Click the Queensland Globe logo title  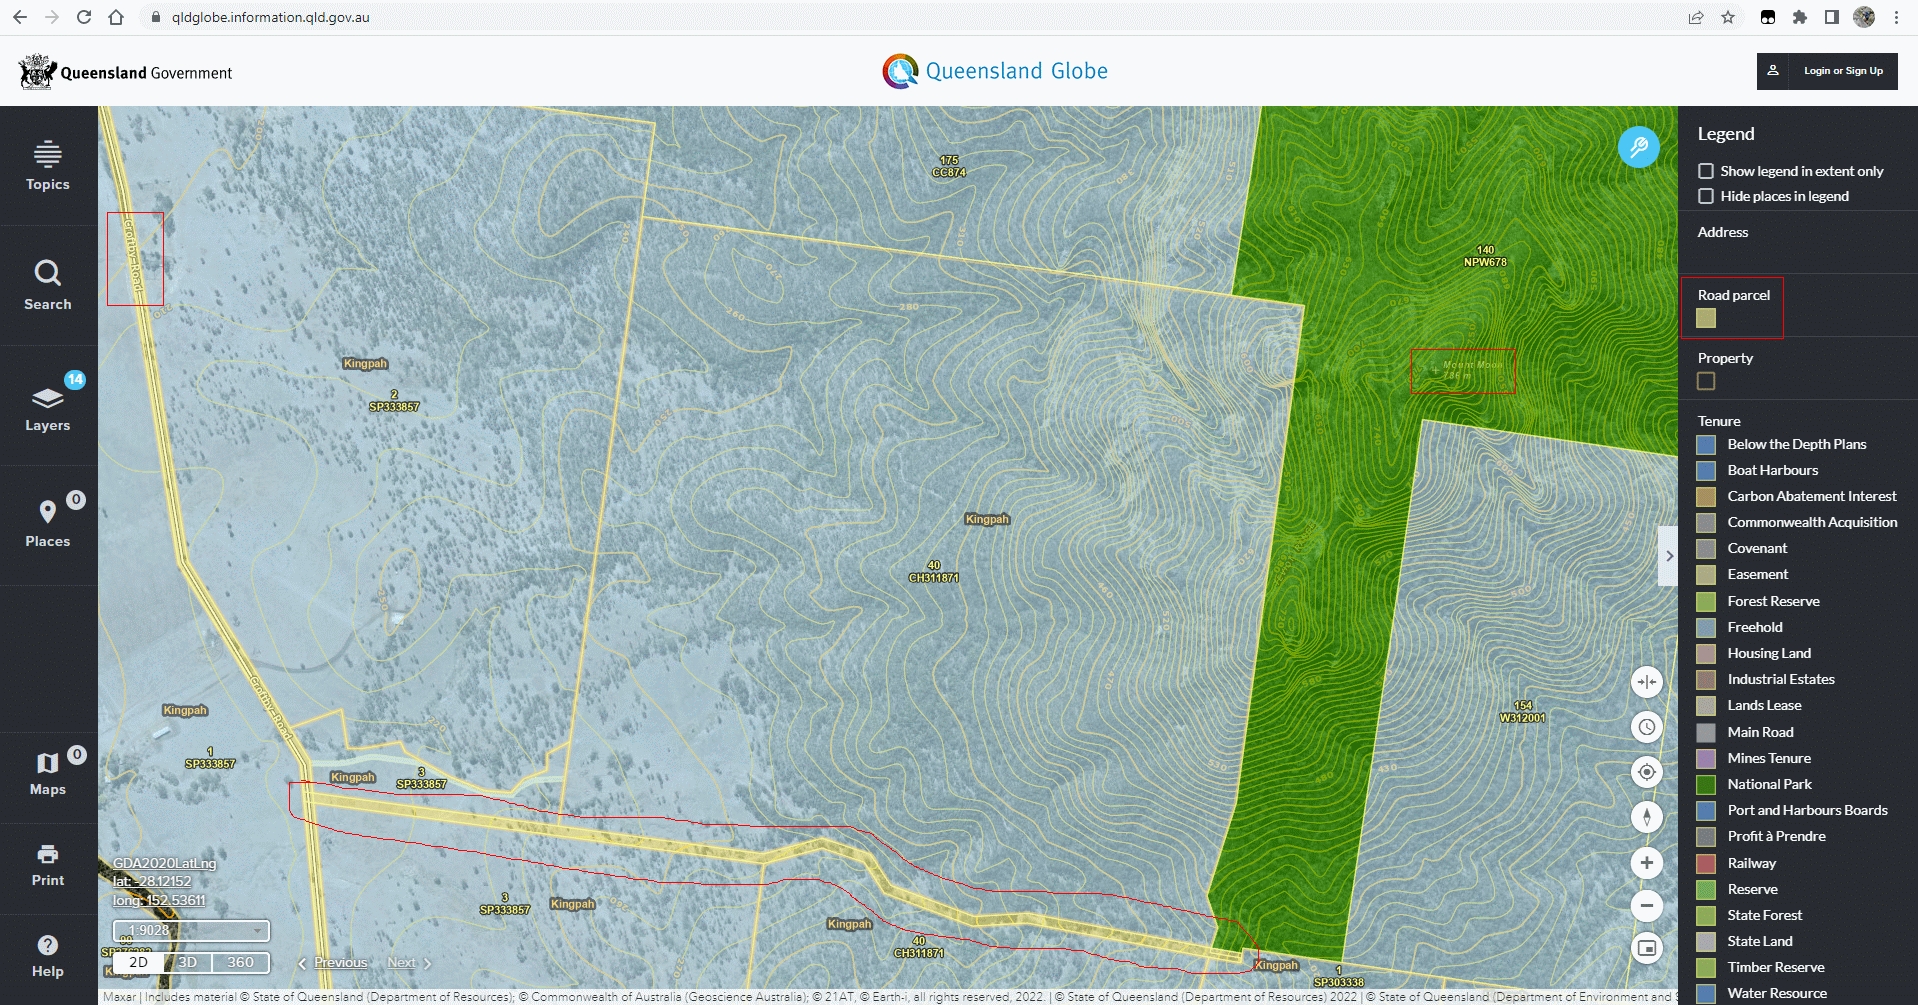click(995, 71)
